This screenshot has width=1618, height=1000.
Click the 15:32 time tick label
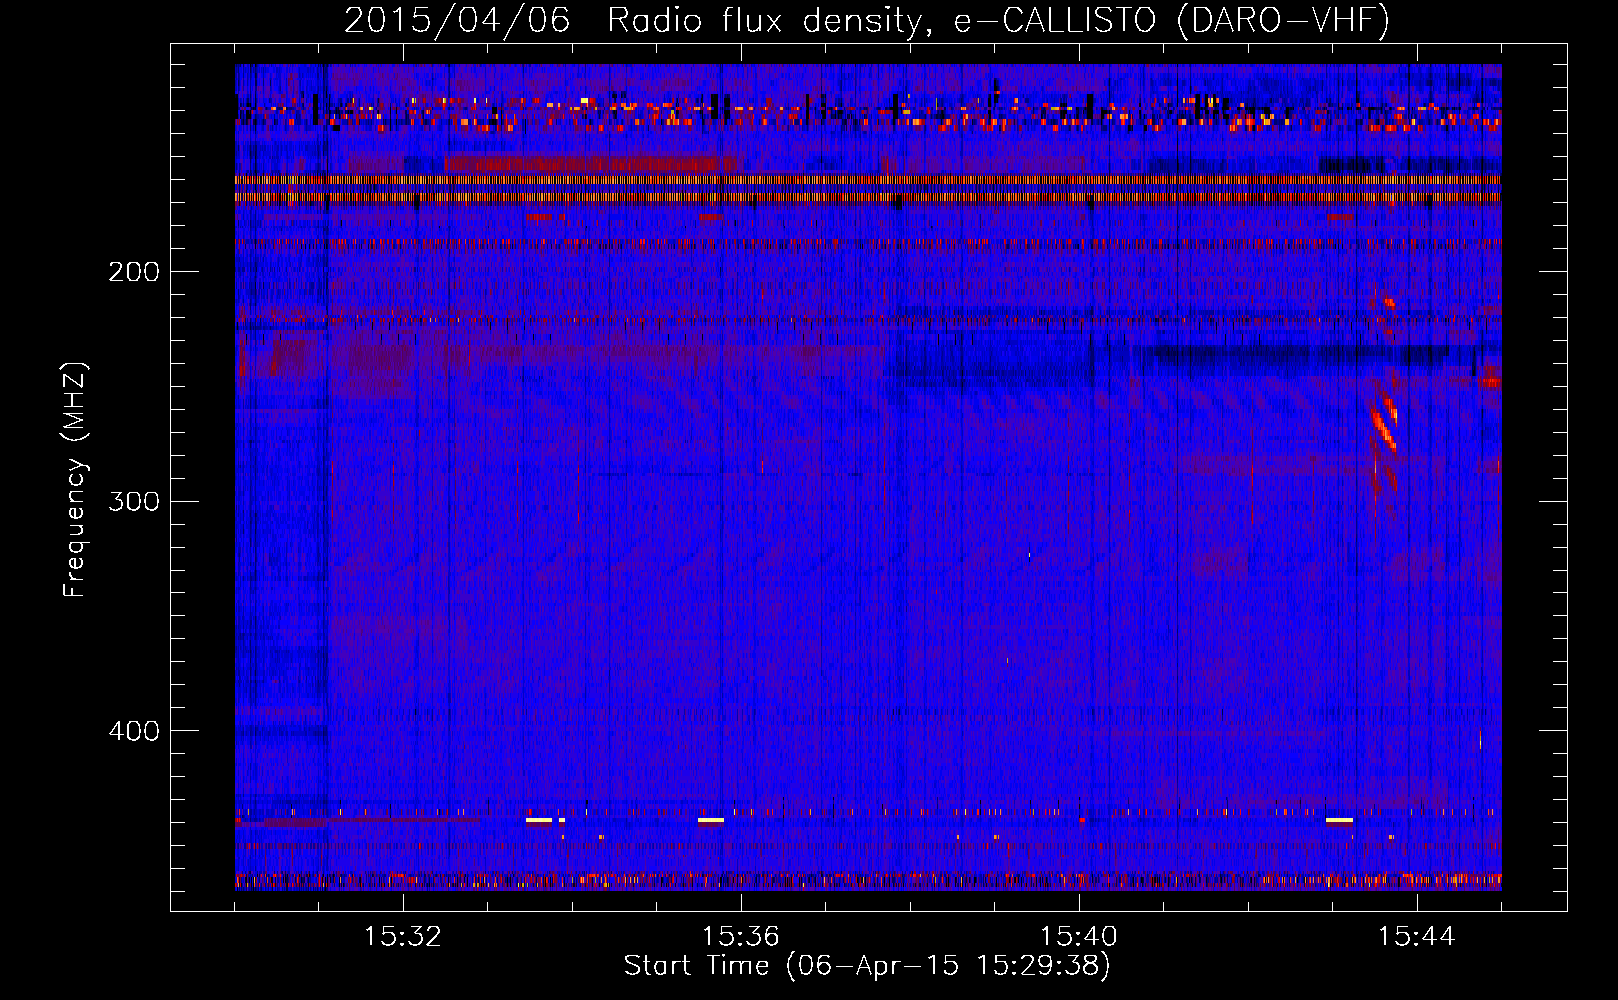[403, 936]
